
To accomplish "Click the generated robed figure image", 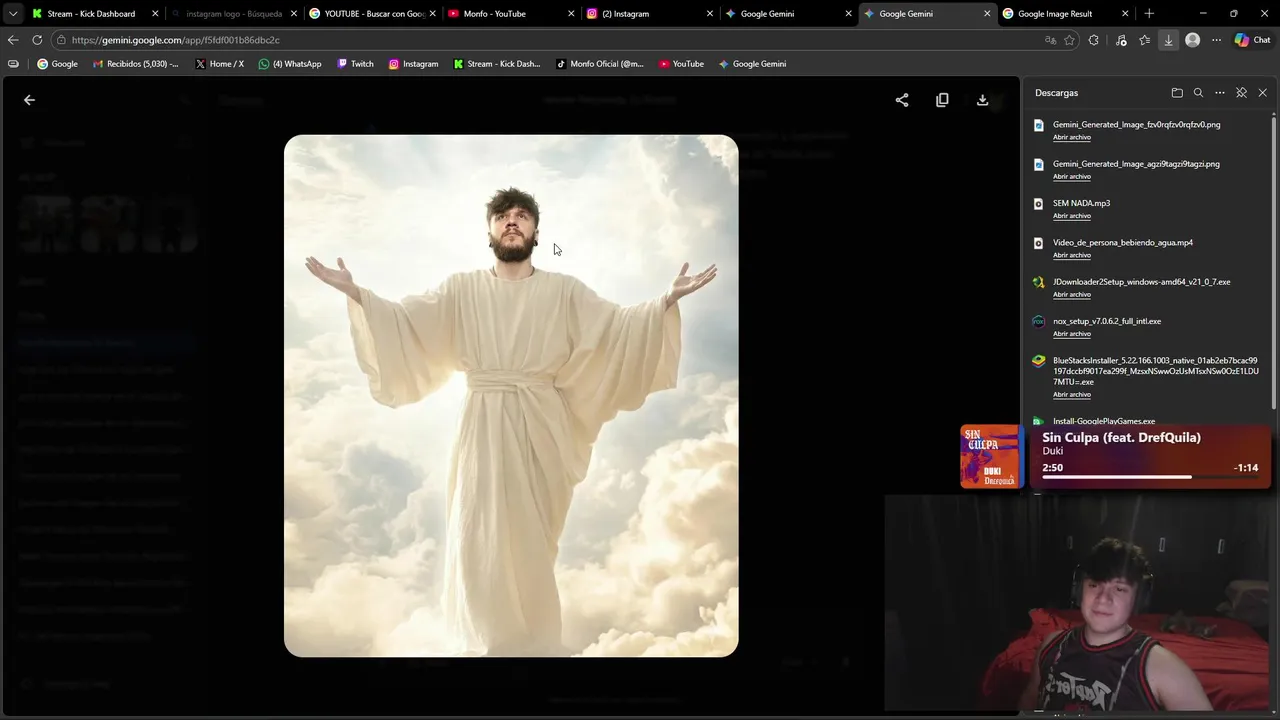I will click(x=511, y=396).
